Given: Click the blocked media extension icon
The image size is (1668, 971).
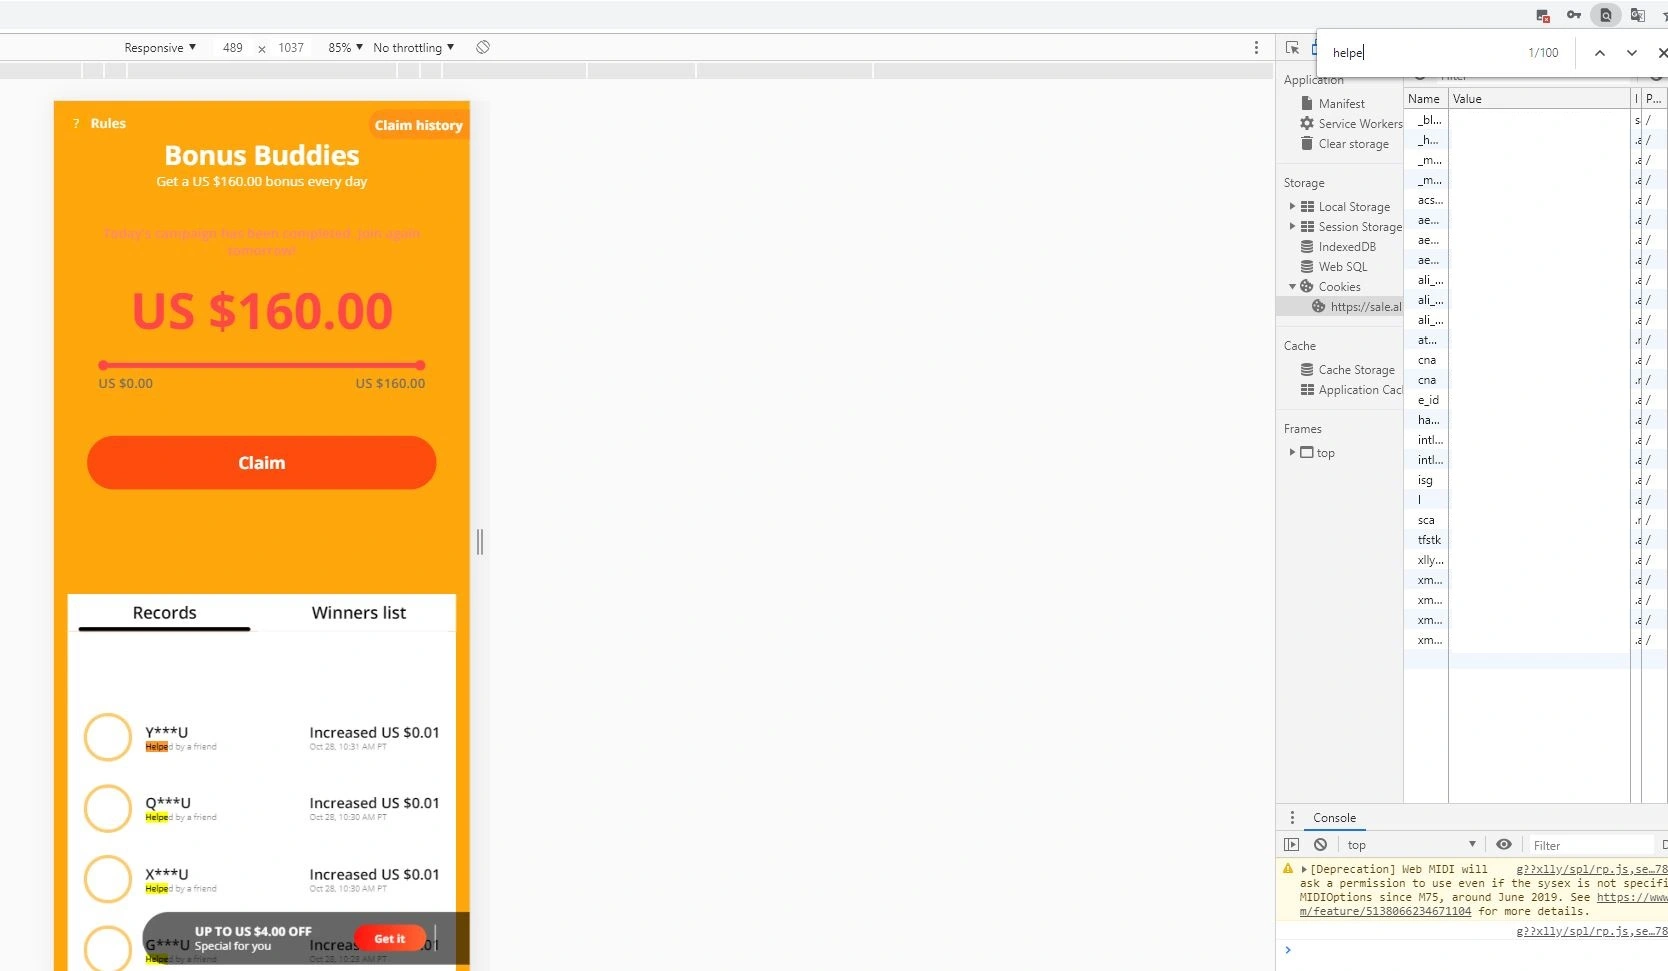Looking at the screenshot, I should [x=1543, y=15].
